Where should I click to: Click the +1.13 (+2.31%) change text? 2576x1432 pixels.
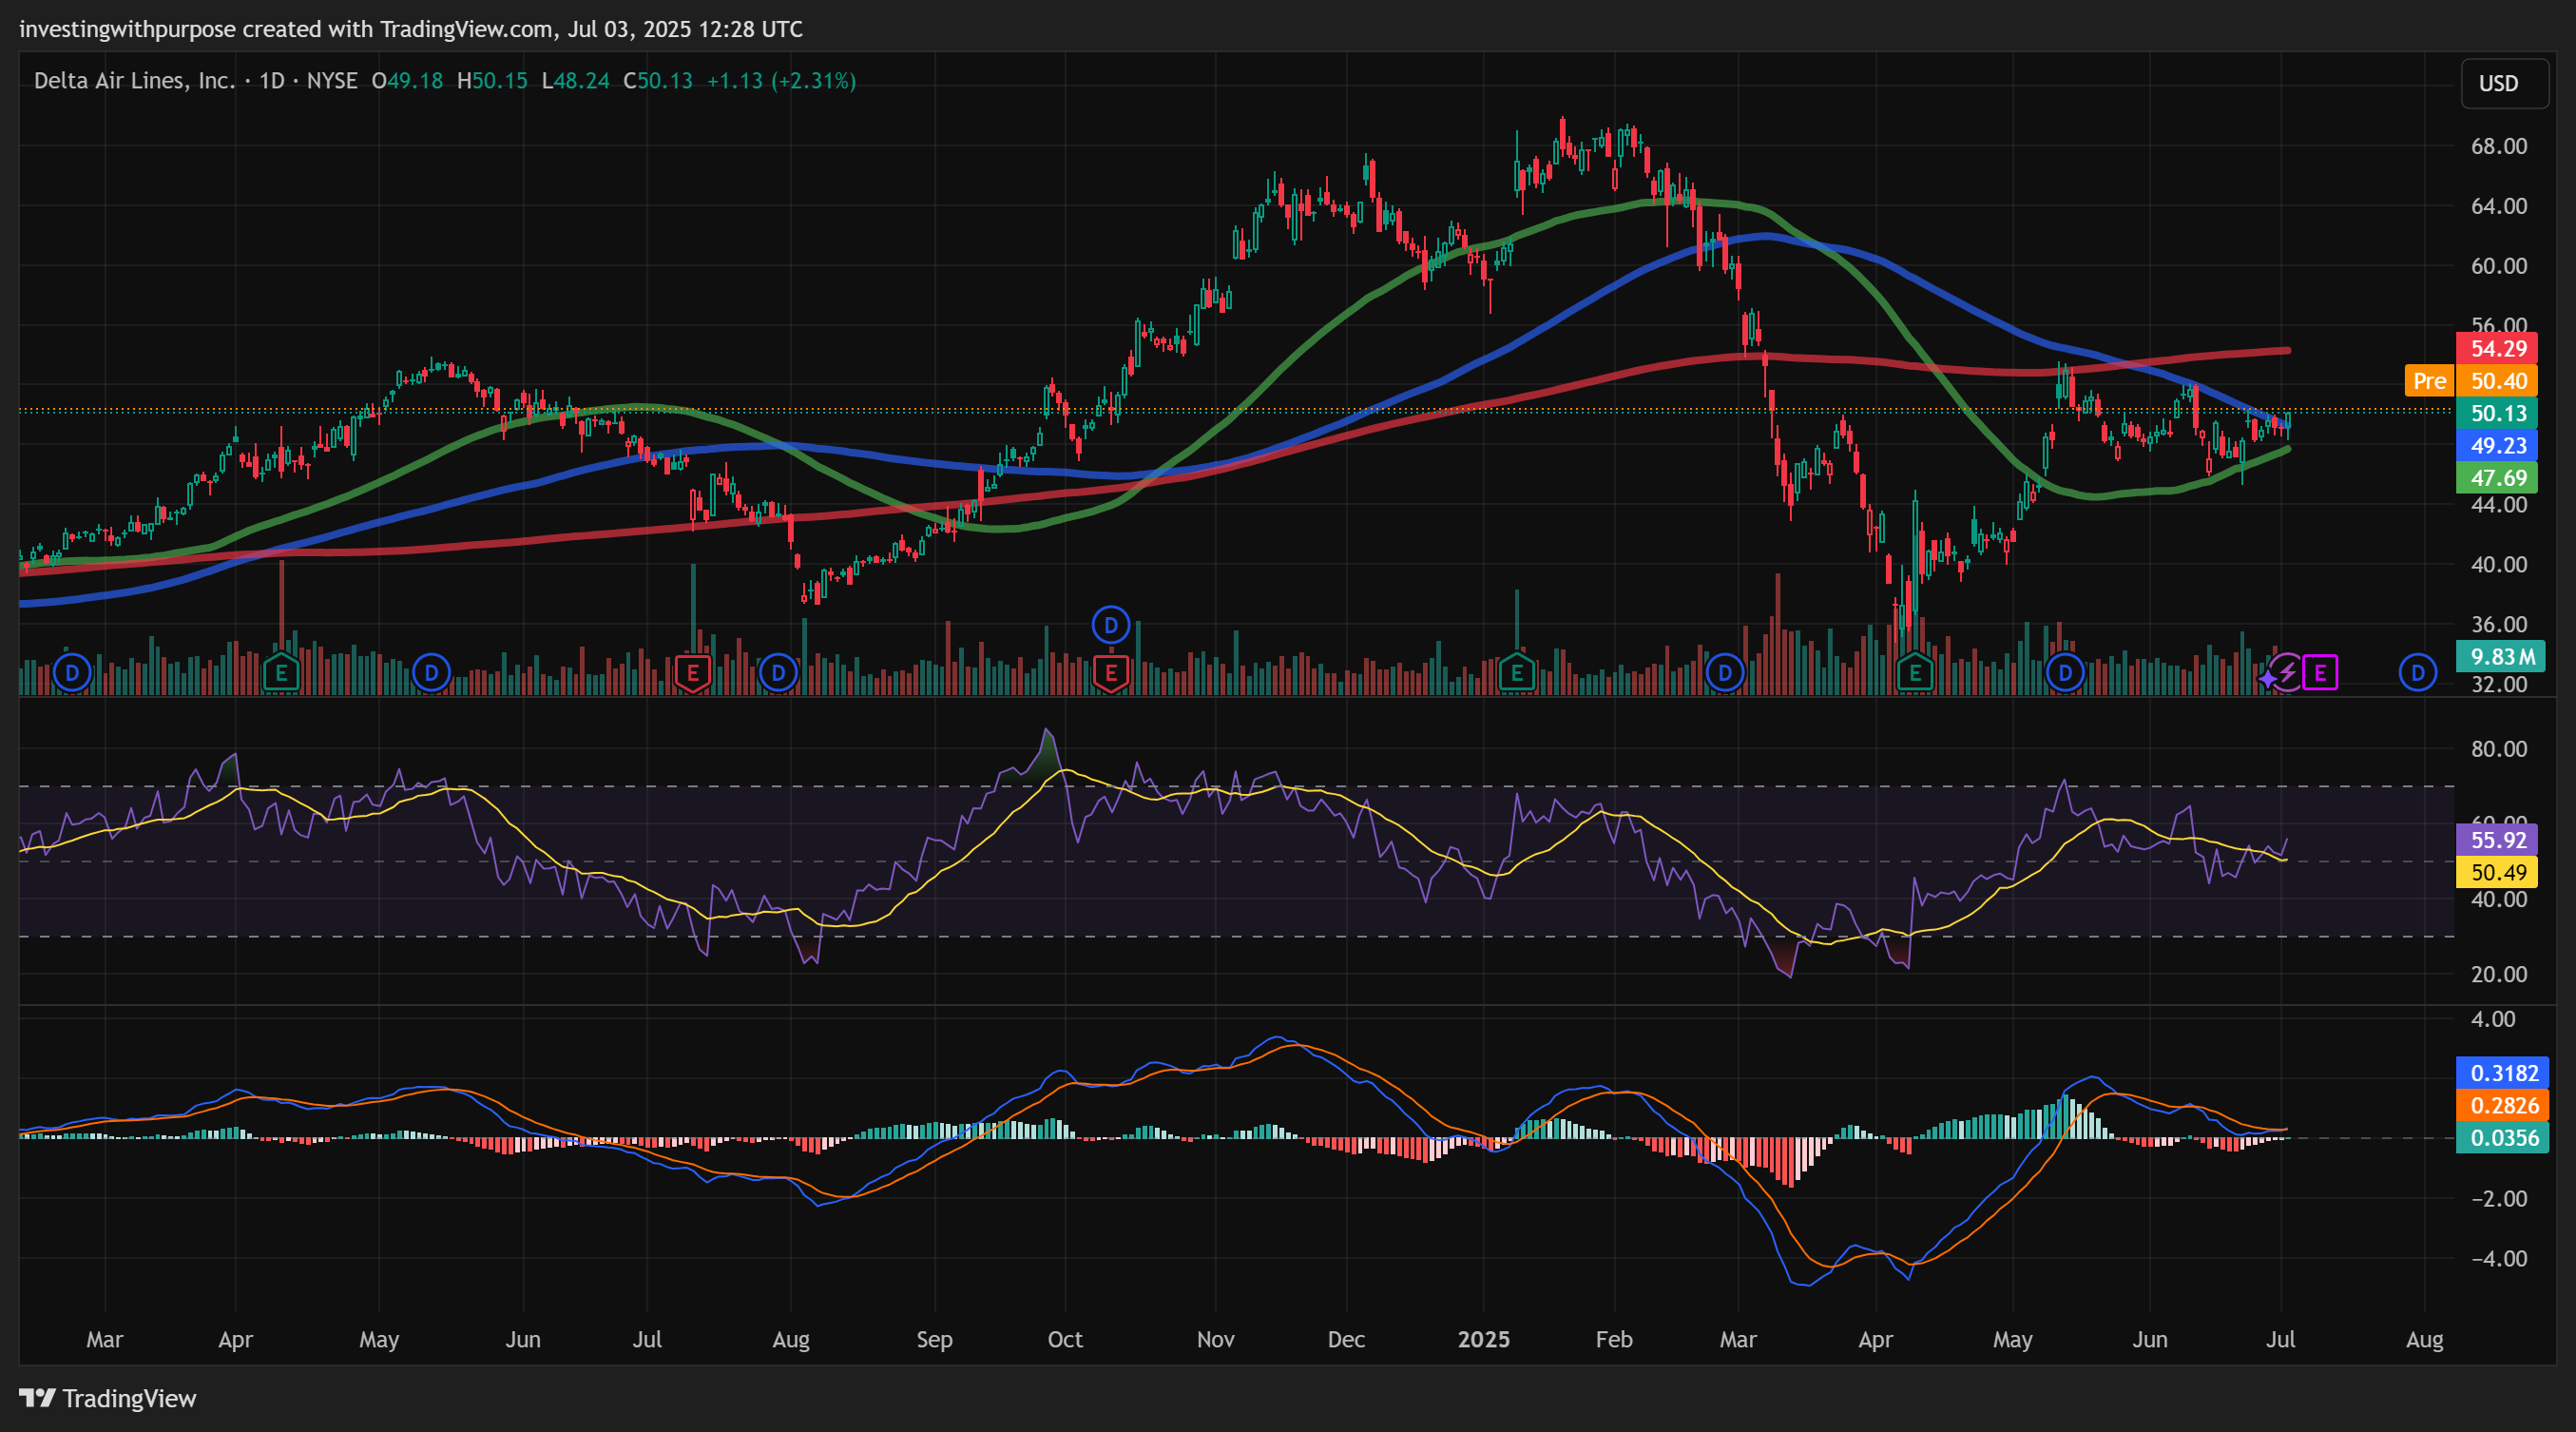(x=781, y=81)
